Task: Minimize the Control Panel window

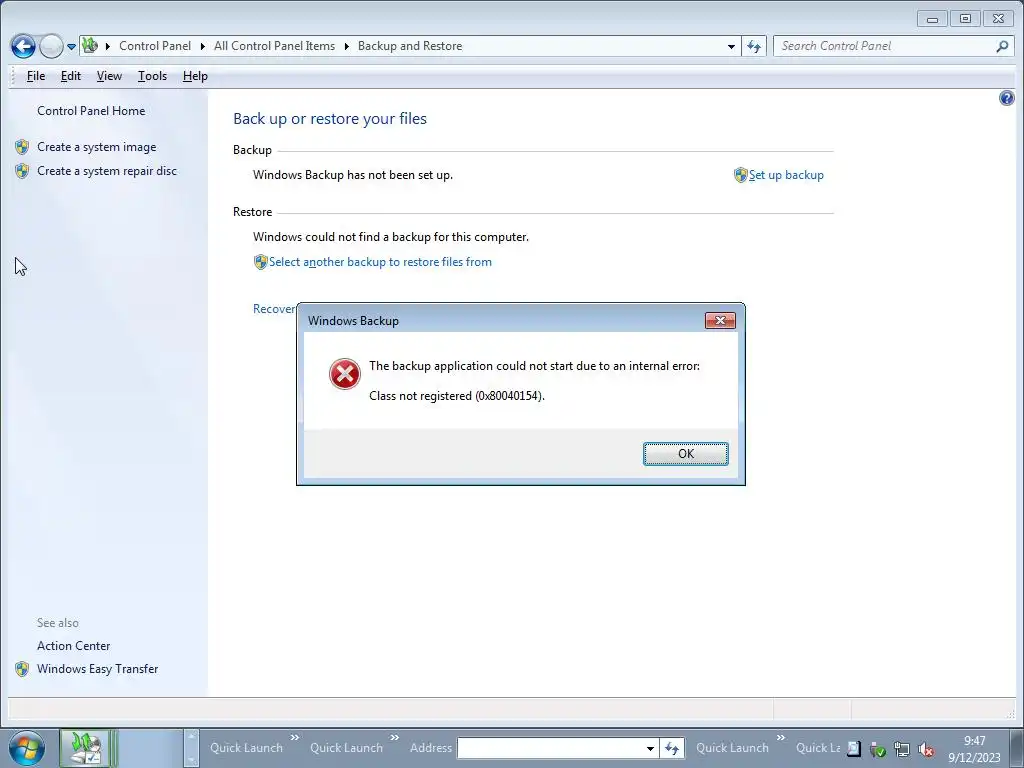Action: click(x=932, y=19)
